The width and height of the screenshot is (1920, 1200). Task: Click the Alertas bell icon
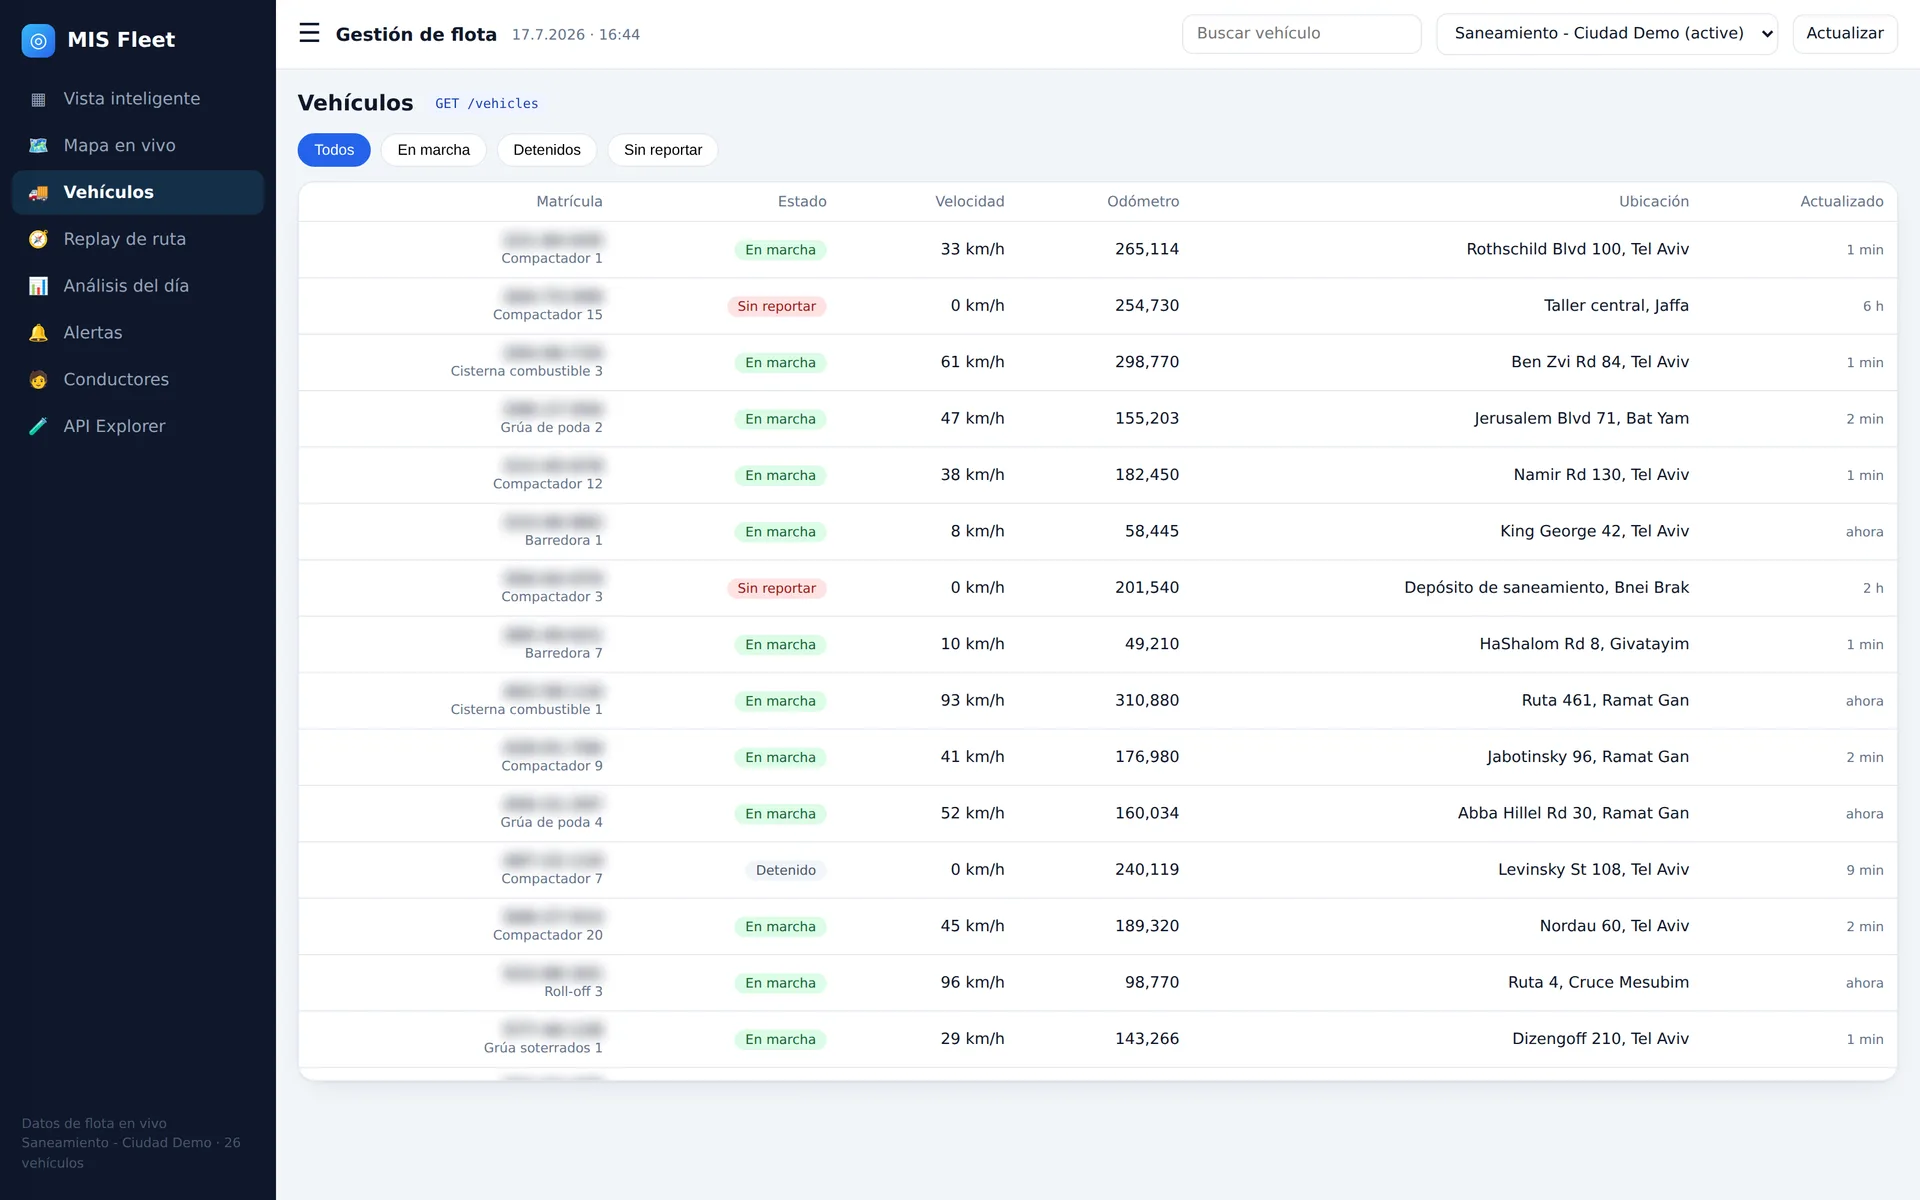[x=38, y=333]
